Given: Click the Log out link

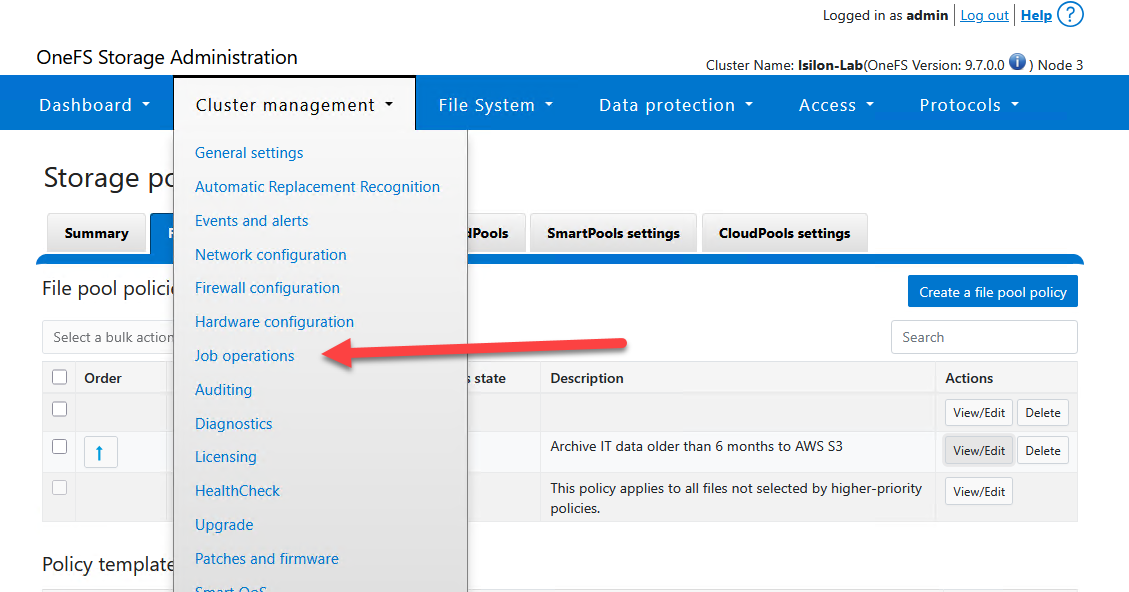Looking at the screenshot, I should tap(984, 16).
